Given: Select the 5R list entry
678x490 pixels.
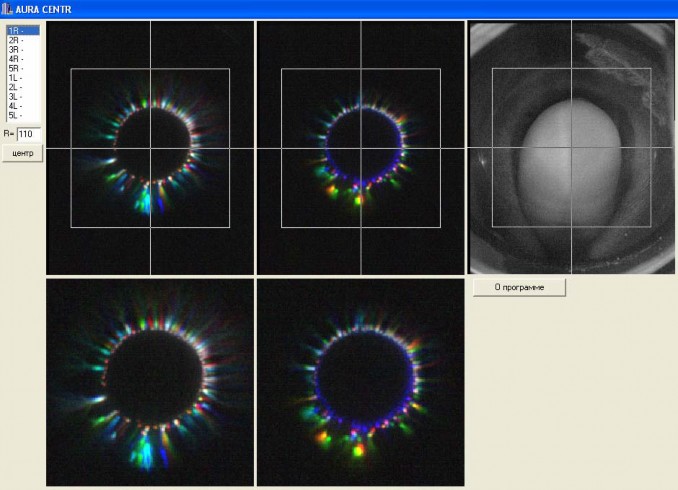Looking at the screenshot, I should [21, 68].
